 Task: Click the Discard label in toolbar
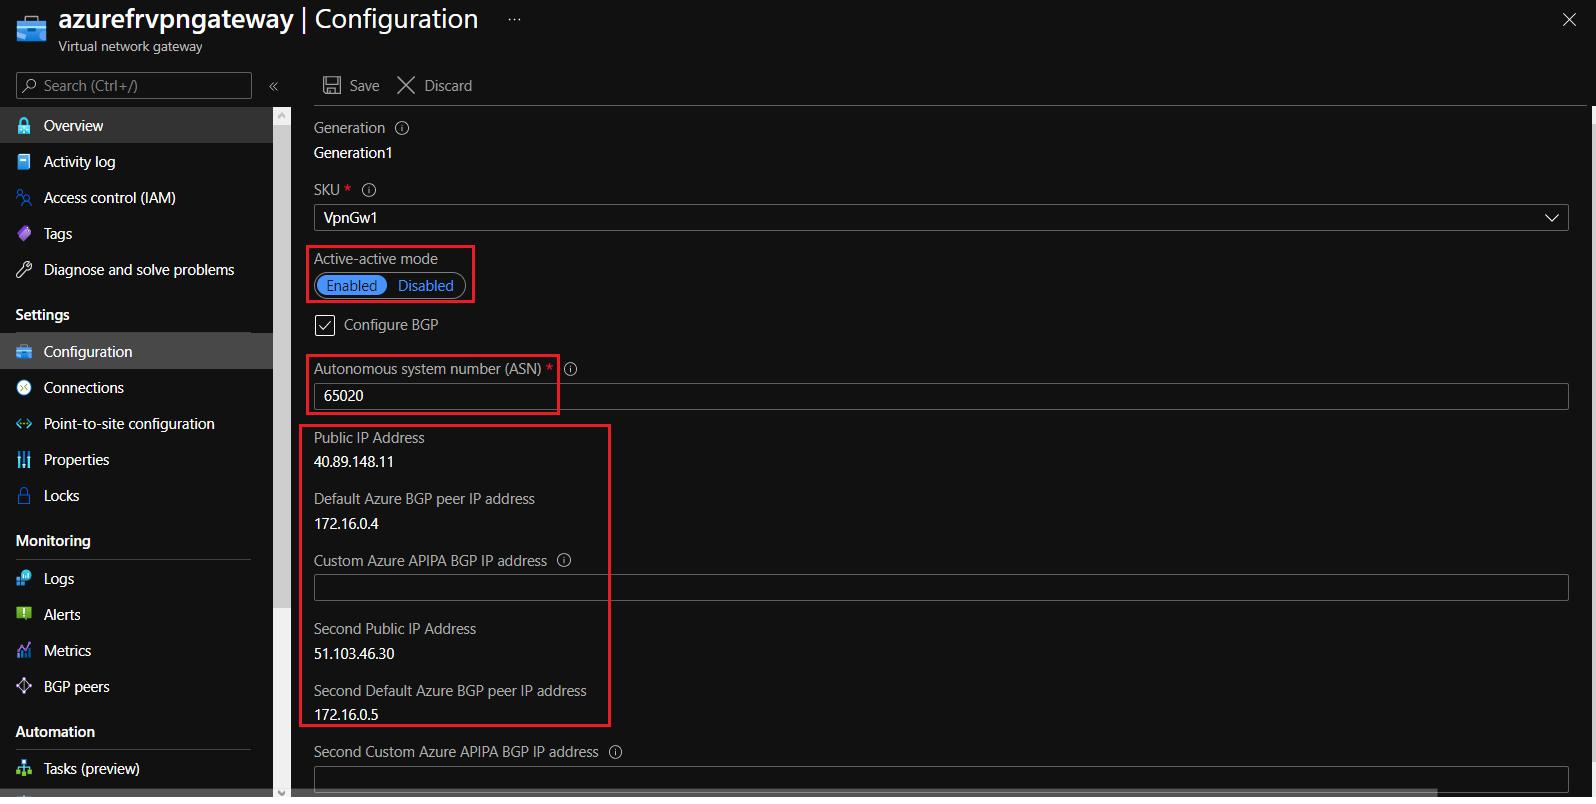coord(448,86)
